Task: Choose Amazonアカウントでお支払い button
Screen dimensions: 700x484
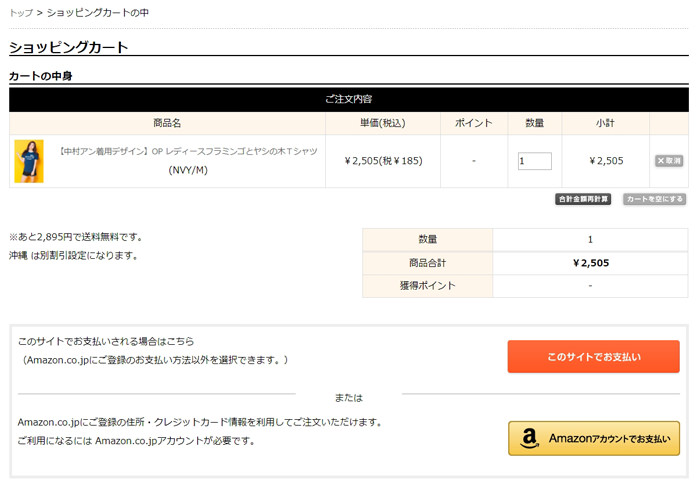Action: (593, 438)
